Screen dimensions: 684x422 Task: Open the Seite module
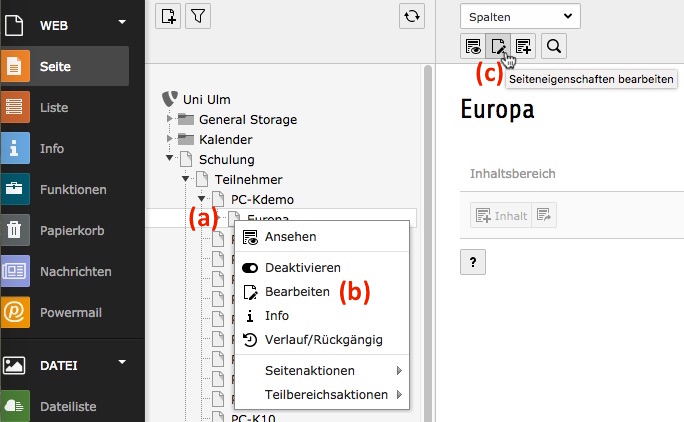click(x=65, y=66)
